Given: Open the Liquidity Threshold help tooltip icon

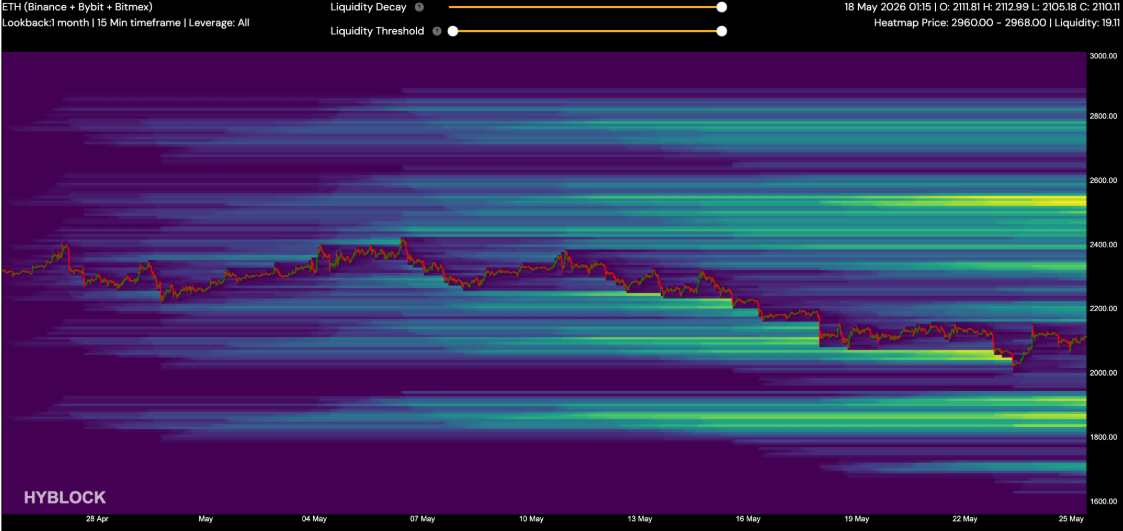Looking at the screenshot, I should pyautogui.click(x=435, y=32).
